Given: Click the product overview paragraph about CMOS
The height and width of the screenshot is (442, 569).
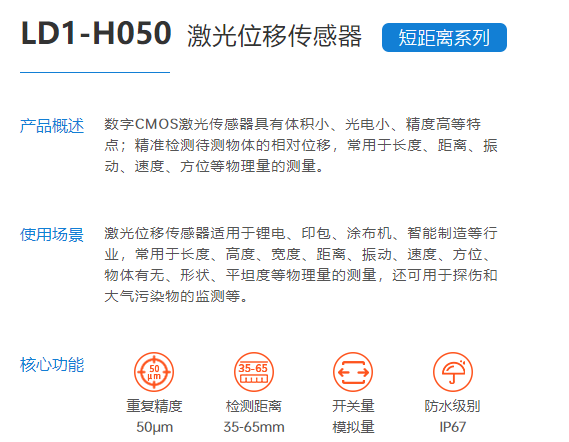Looking at the screenshot, I should 301,145.
